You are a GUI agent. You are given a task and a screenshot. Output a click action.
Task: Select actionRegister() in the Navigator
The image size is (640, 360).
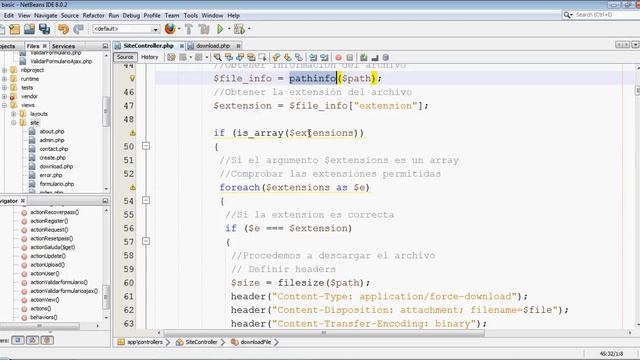click(x=49, y=221)
